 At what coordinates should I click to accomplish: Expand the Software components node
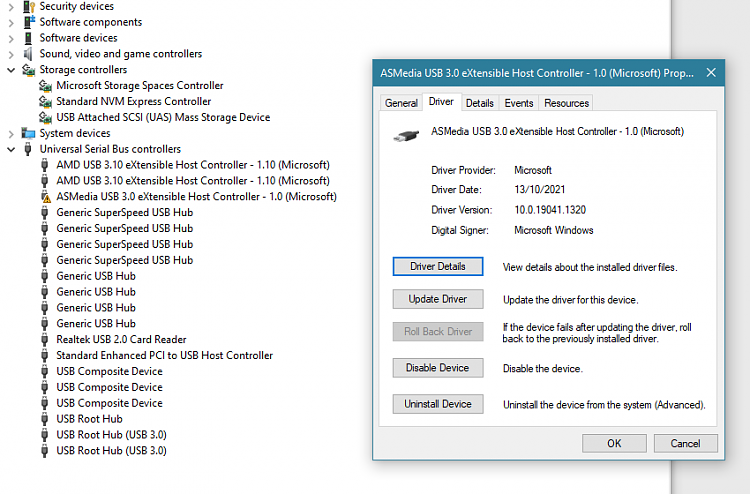click(x=11, y=22)
